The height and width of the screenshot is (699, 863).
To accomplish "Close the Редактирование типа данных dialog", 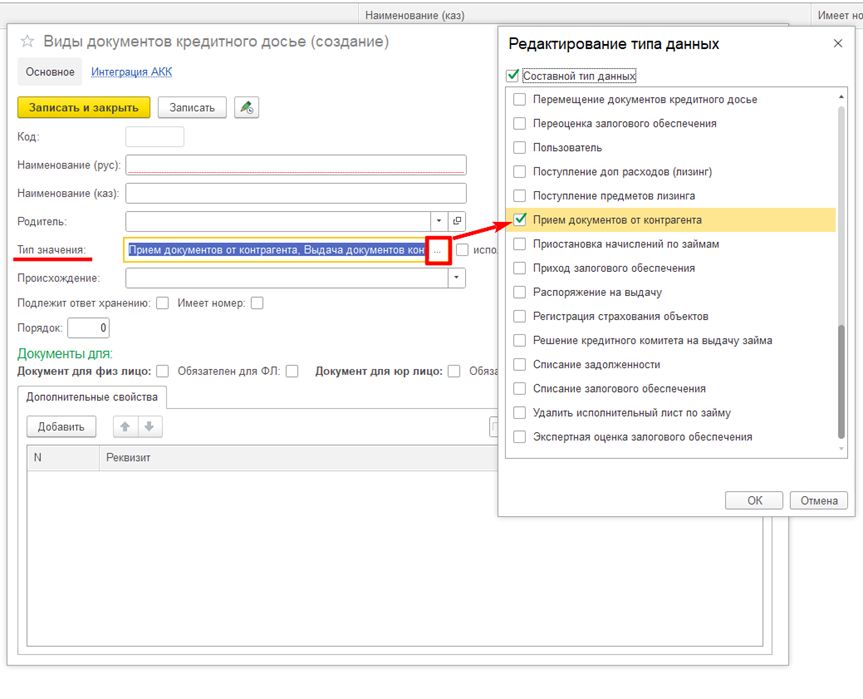I will pos(838,43).
